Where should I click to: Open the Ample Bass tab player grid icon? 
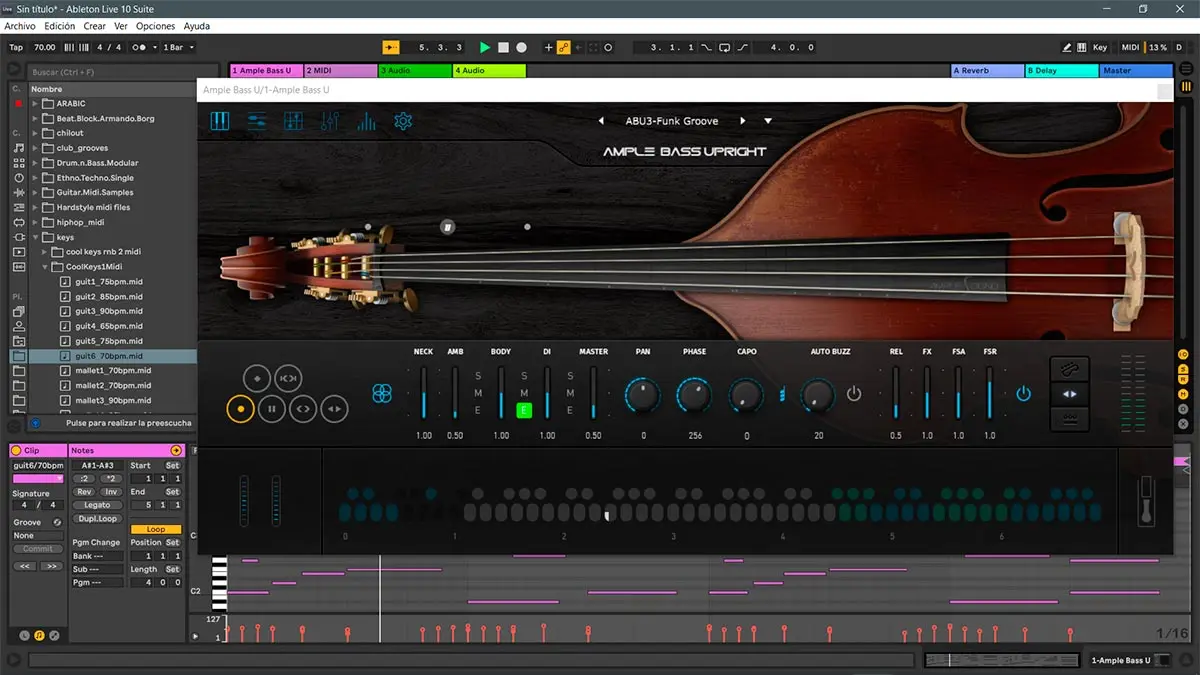click(293, 121)
